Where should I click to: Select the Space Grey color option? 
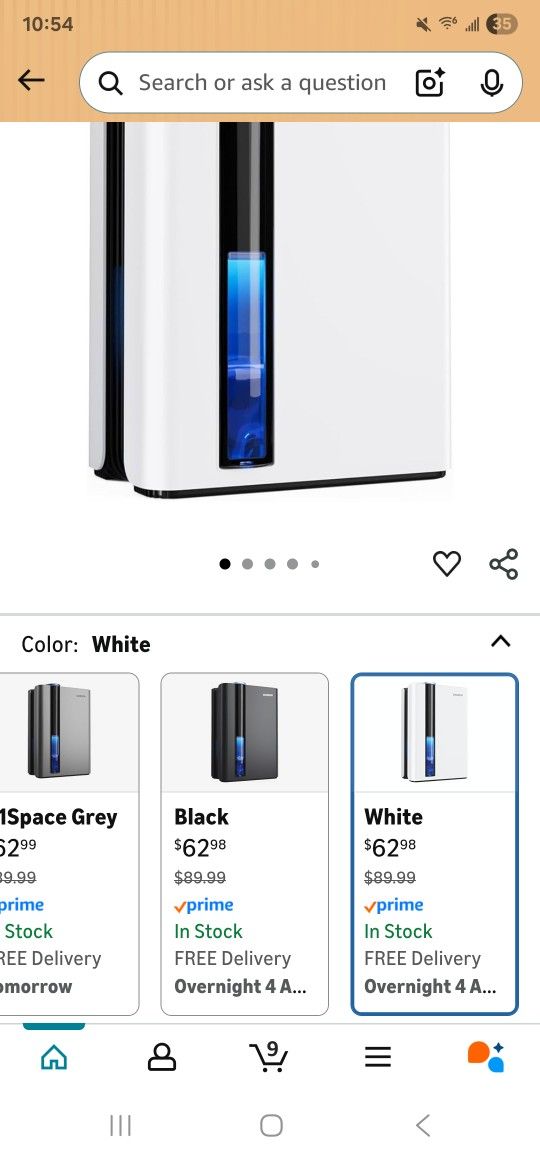(69, 844)
